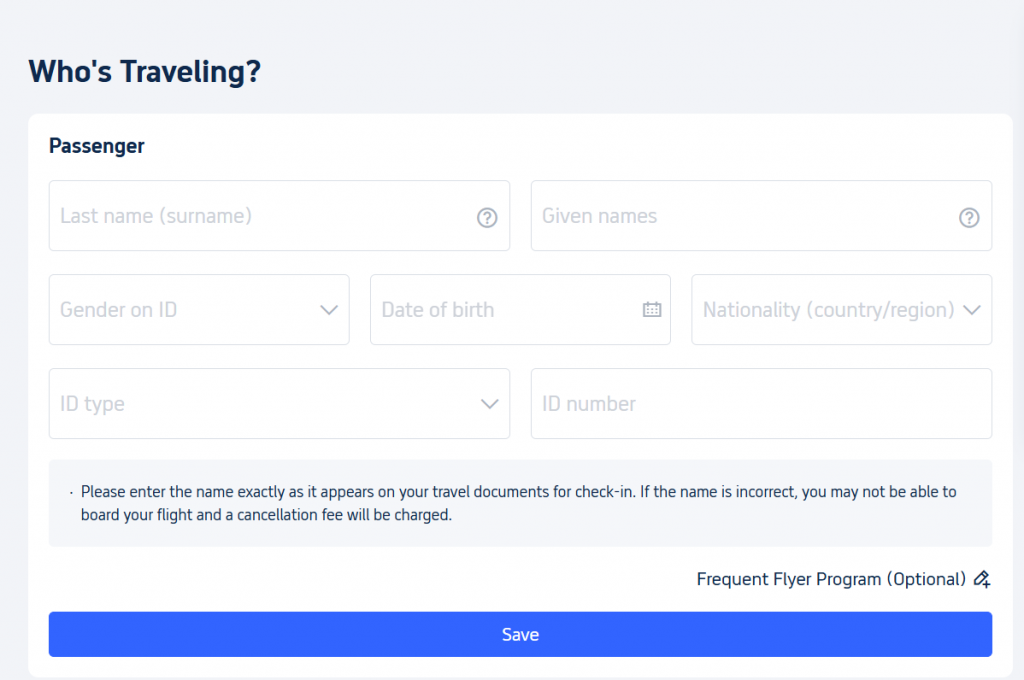Click the Frequent Flyer pencil edit icon
This screenshot has height=680, width=1024.
coord(982,579)
